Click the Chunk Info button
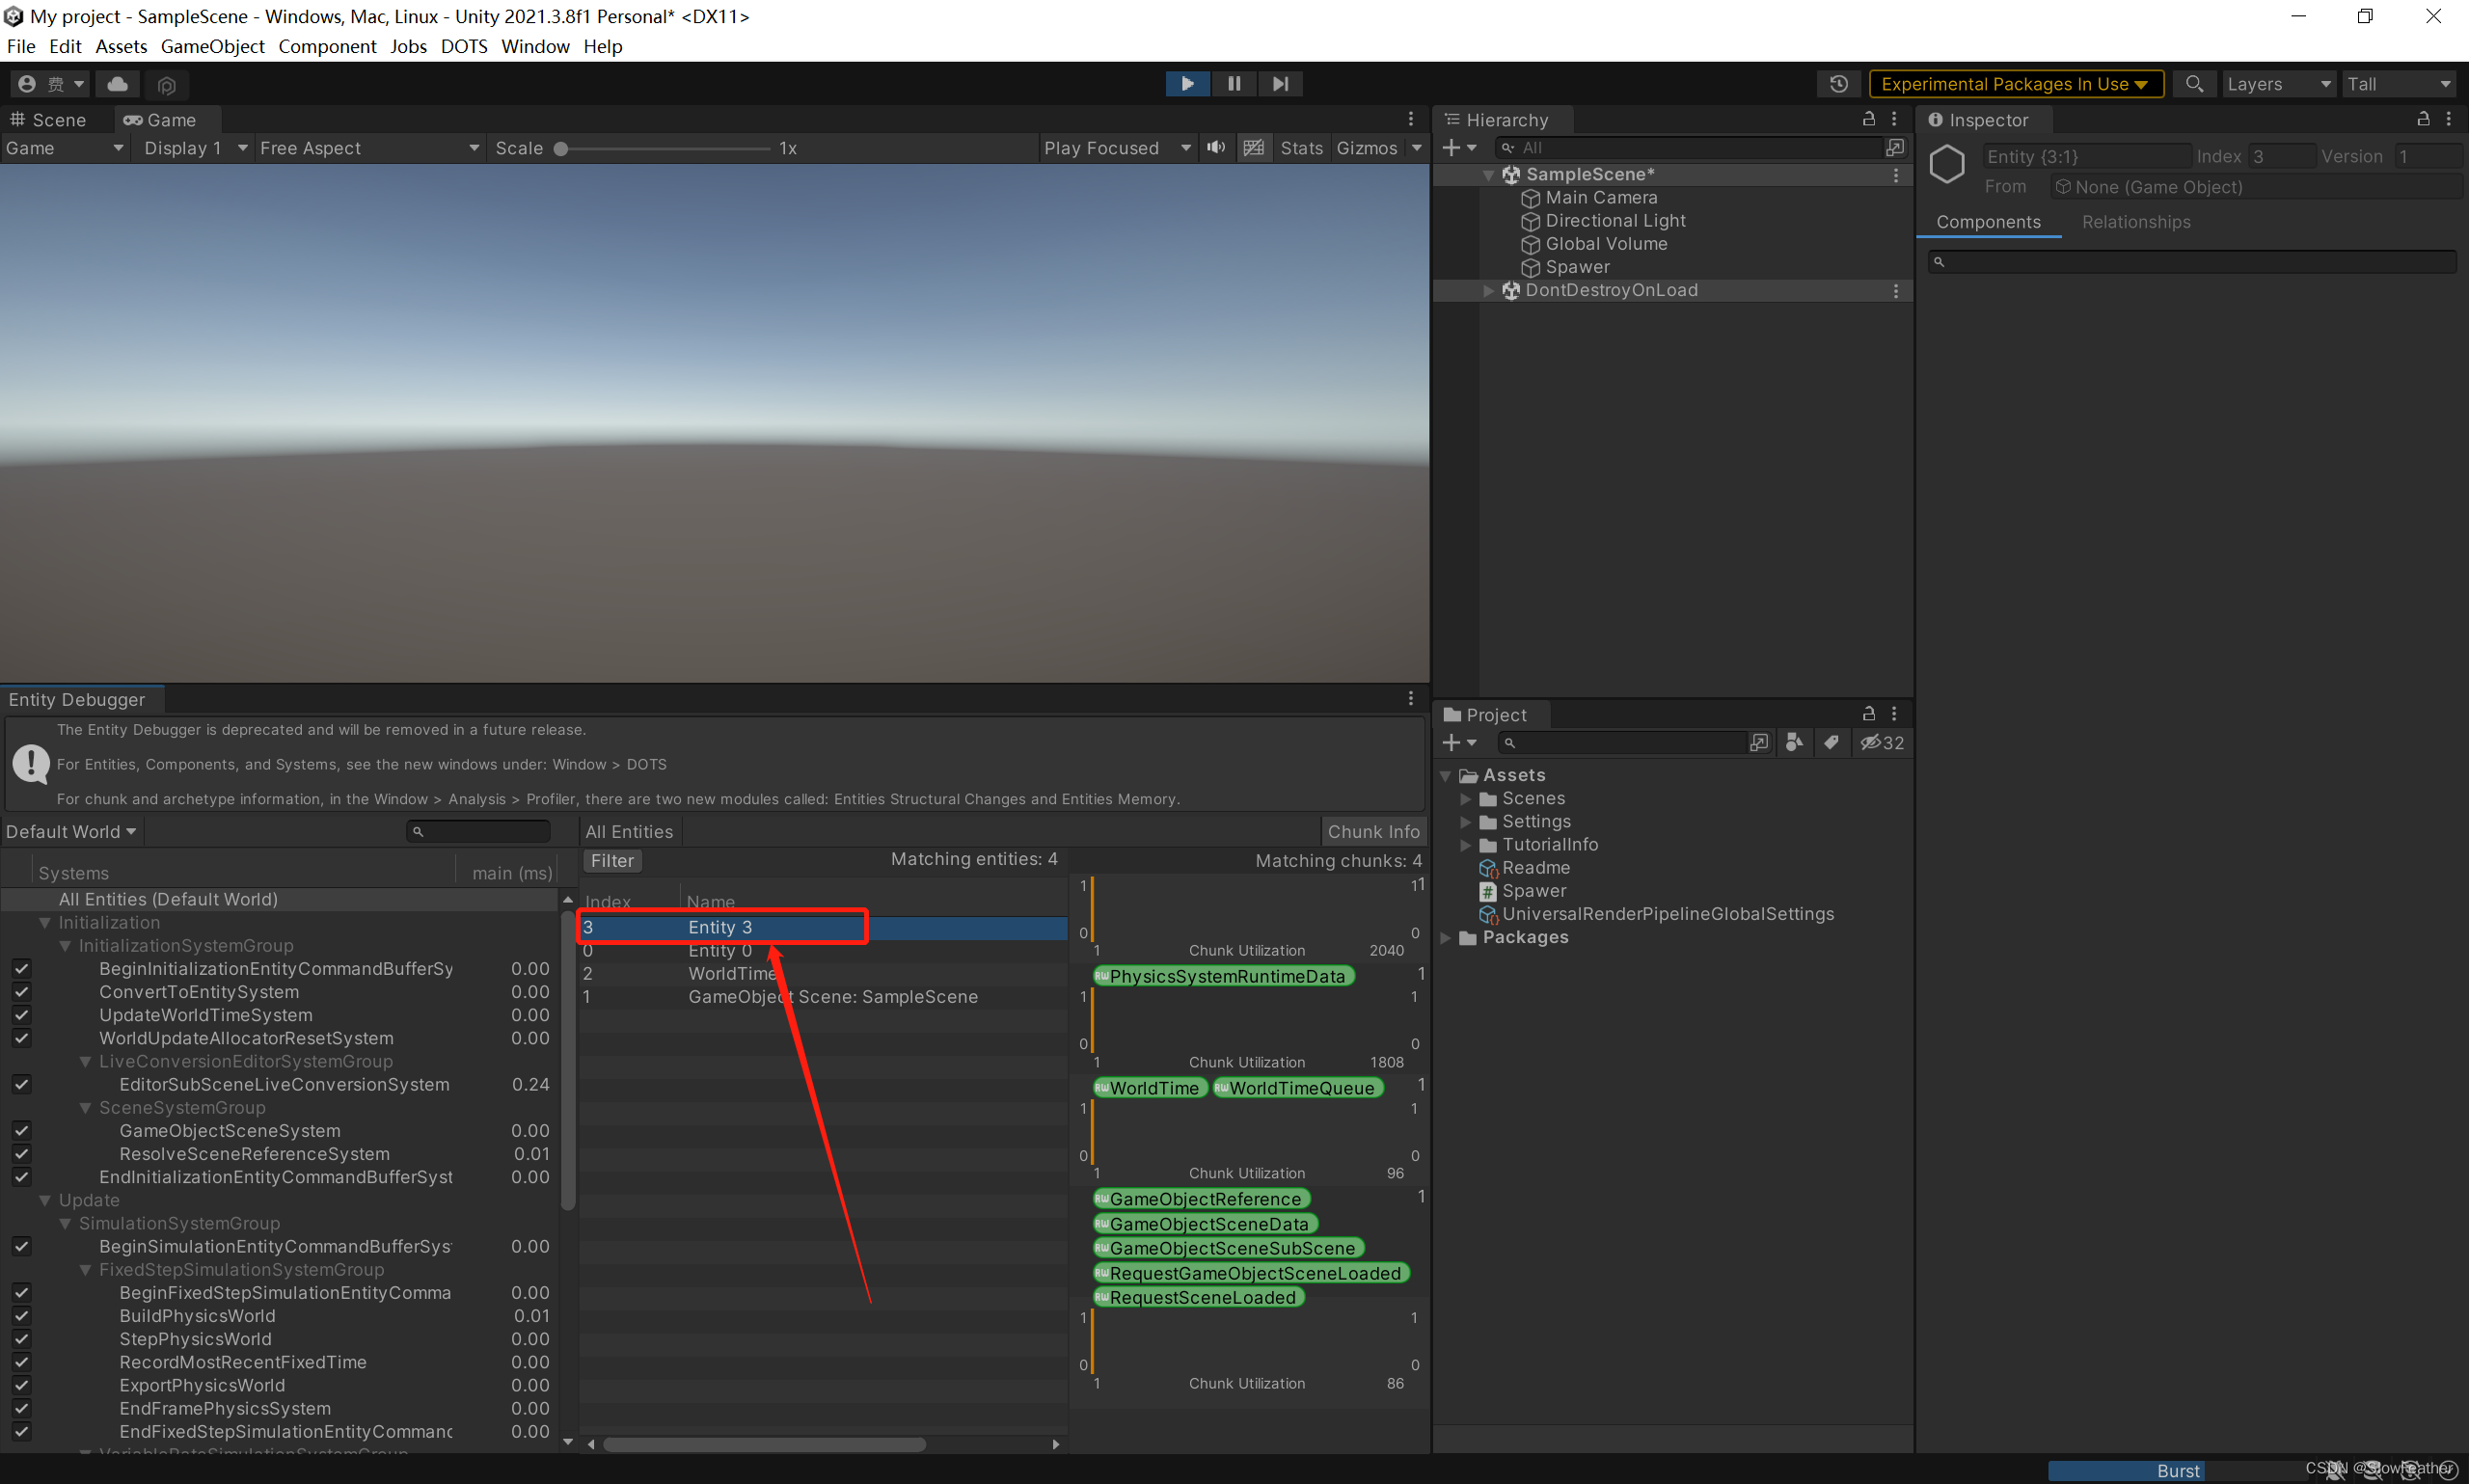 tap(1373, 832)
